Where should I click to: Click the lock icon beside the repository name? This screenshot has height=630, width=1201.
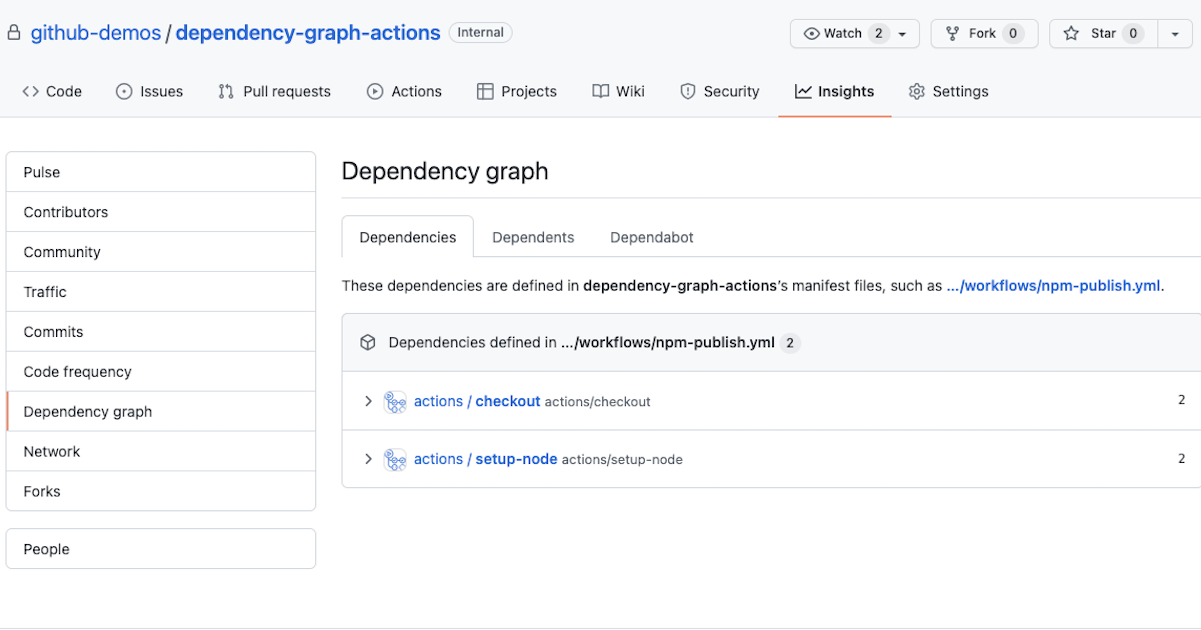click(13, 32)
